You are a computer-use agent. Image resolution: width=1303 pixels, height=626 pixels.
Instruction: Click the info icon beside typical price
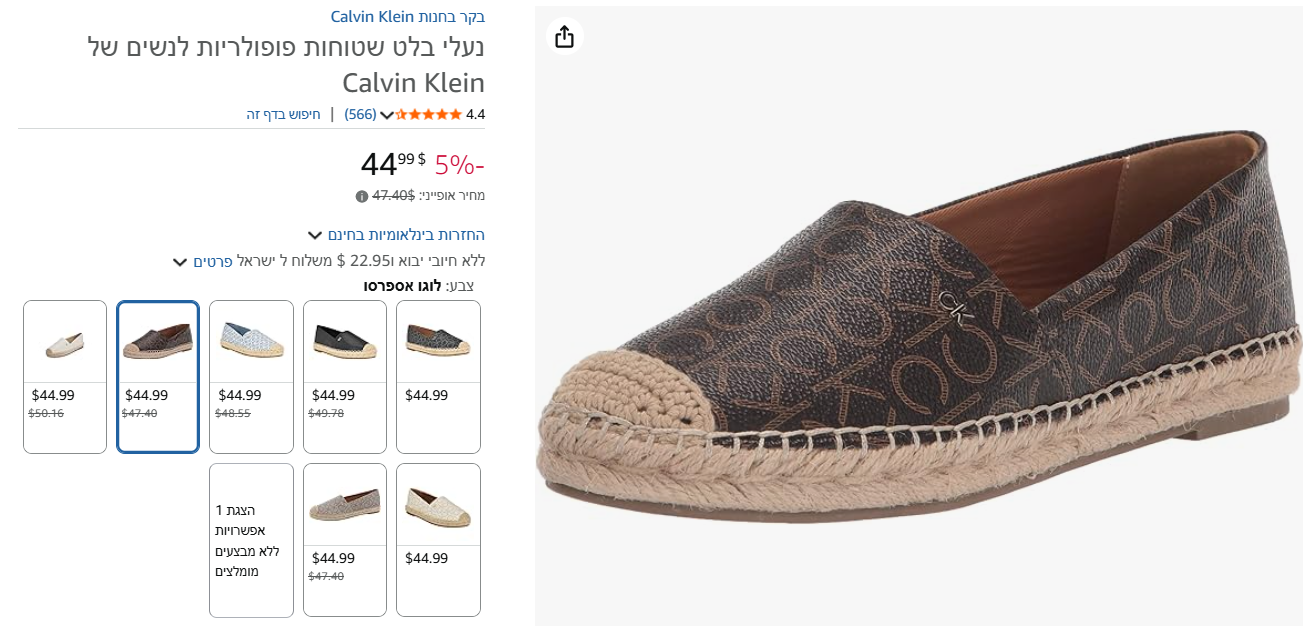pyautogui.click(x=362, y=196)
